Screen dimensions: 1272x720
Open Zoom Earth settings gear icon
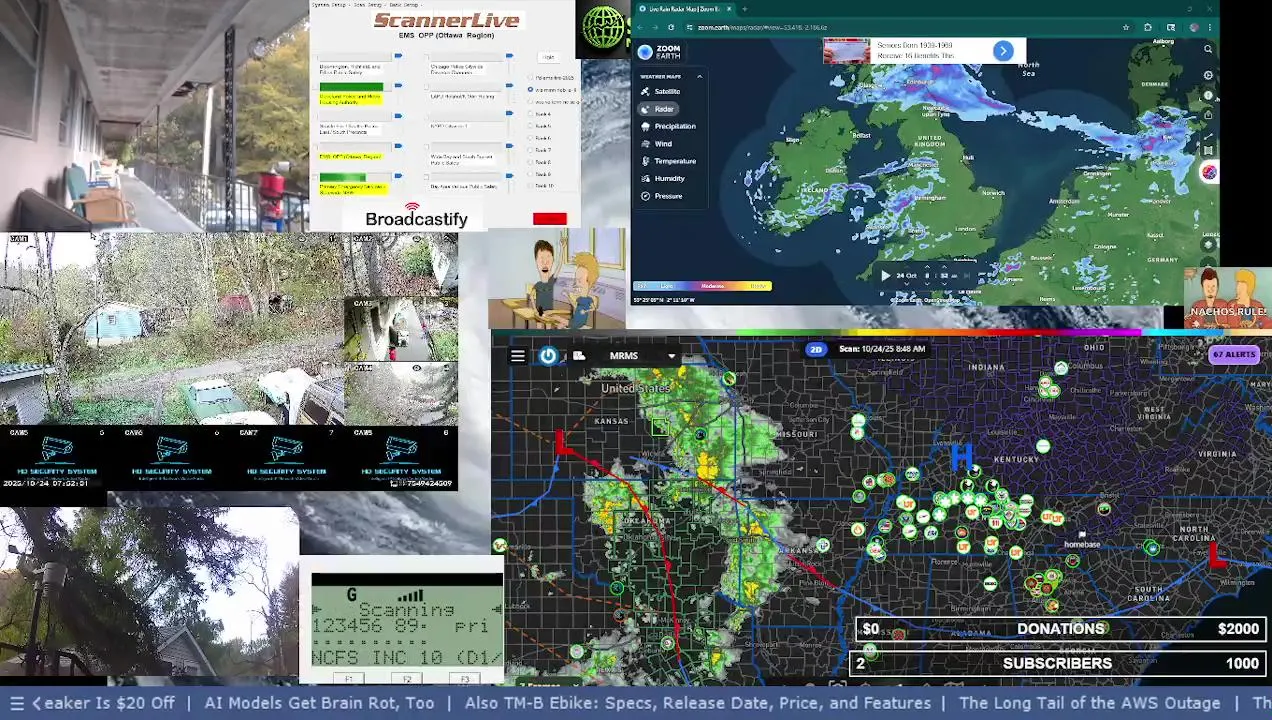tap(1208, 76)
